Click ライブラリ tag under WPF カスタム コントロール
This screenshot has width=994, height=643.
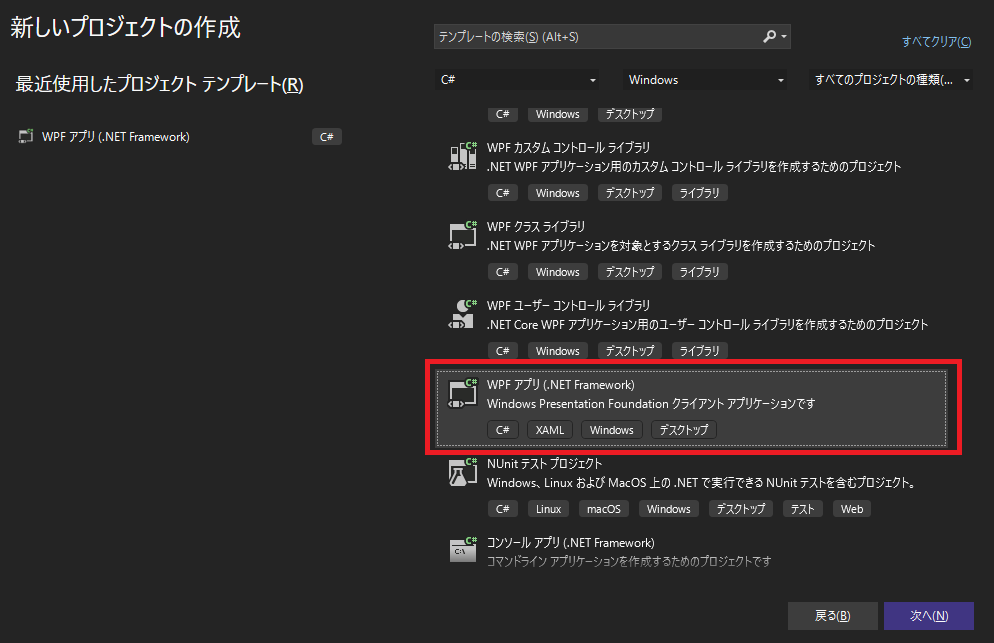pos(699,193)
